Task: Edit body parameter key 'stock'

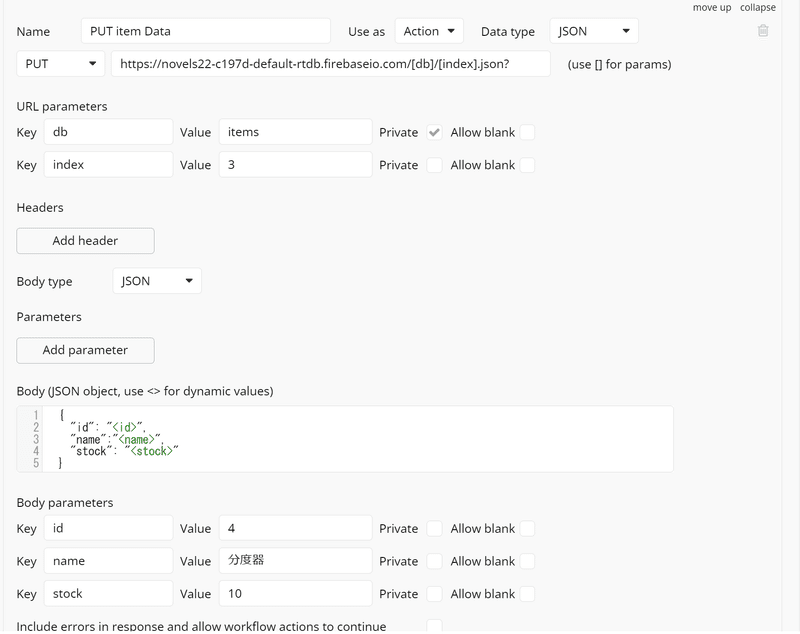Action: (108, 594)
